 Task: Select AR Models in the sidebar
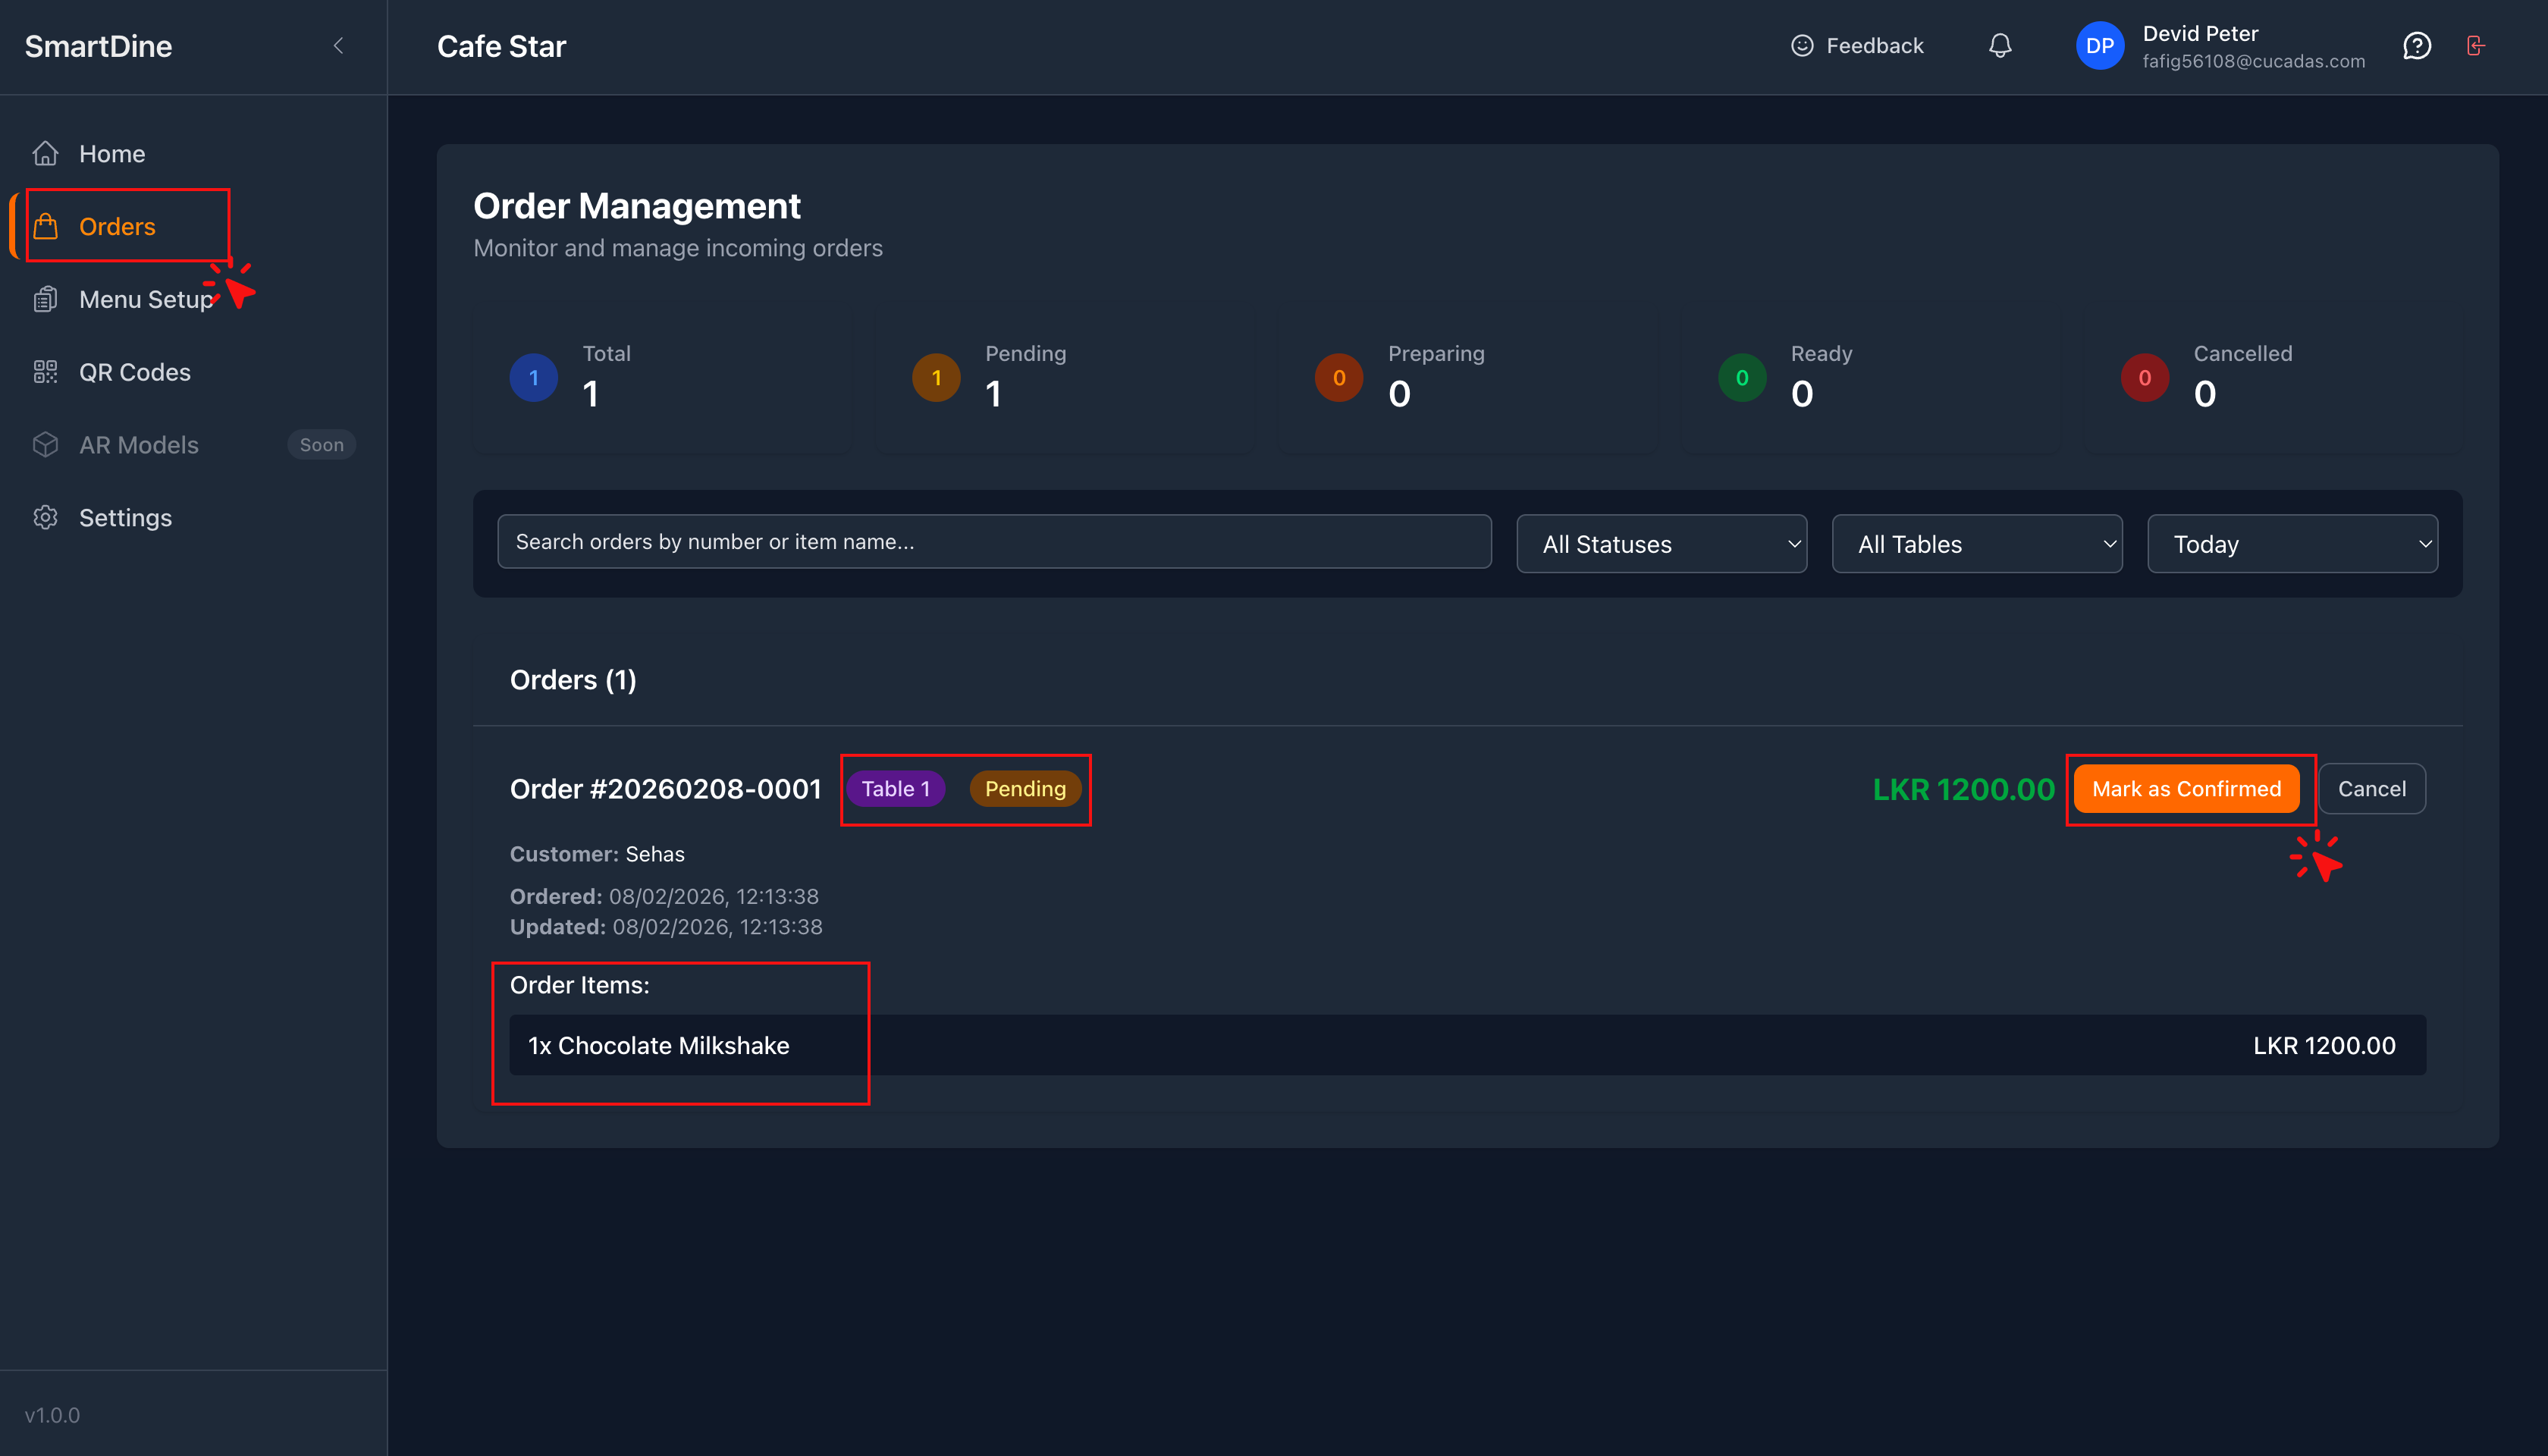click(139, 445)
